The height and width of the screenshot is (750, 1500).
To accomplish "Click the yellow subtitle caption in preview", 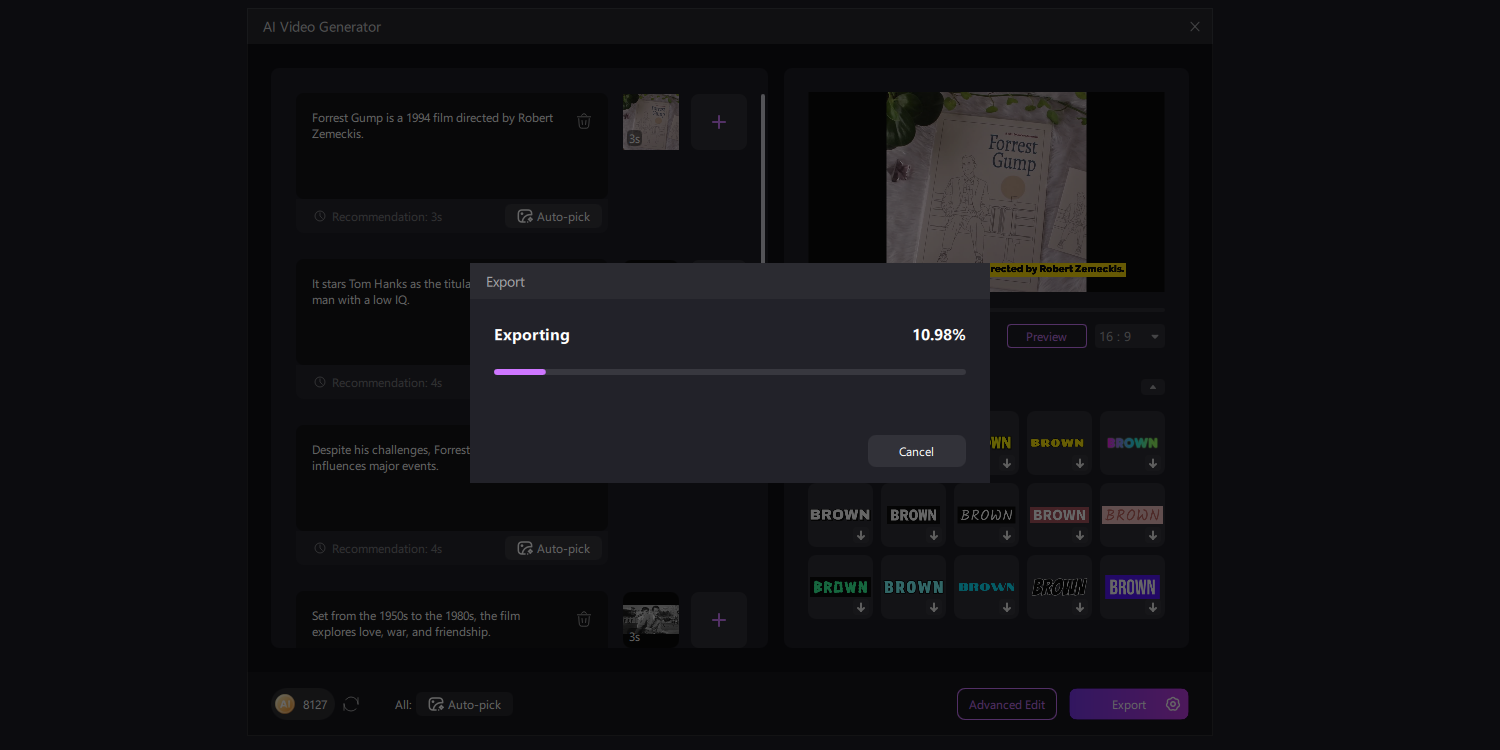I will tap(1057, 269).
